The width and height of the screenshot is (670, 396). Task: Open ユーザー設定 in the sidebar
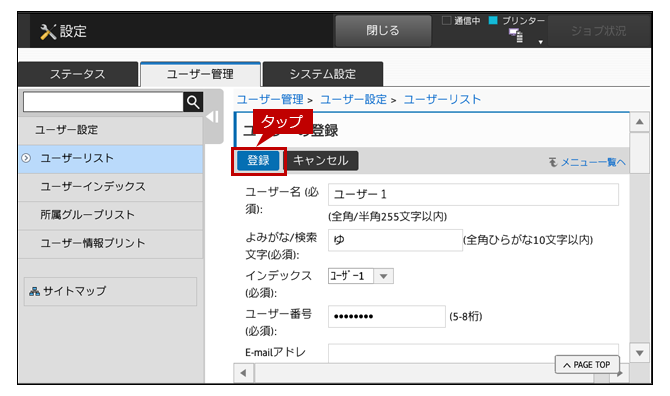pos(110,130)
